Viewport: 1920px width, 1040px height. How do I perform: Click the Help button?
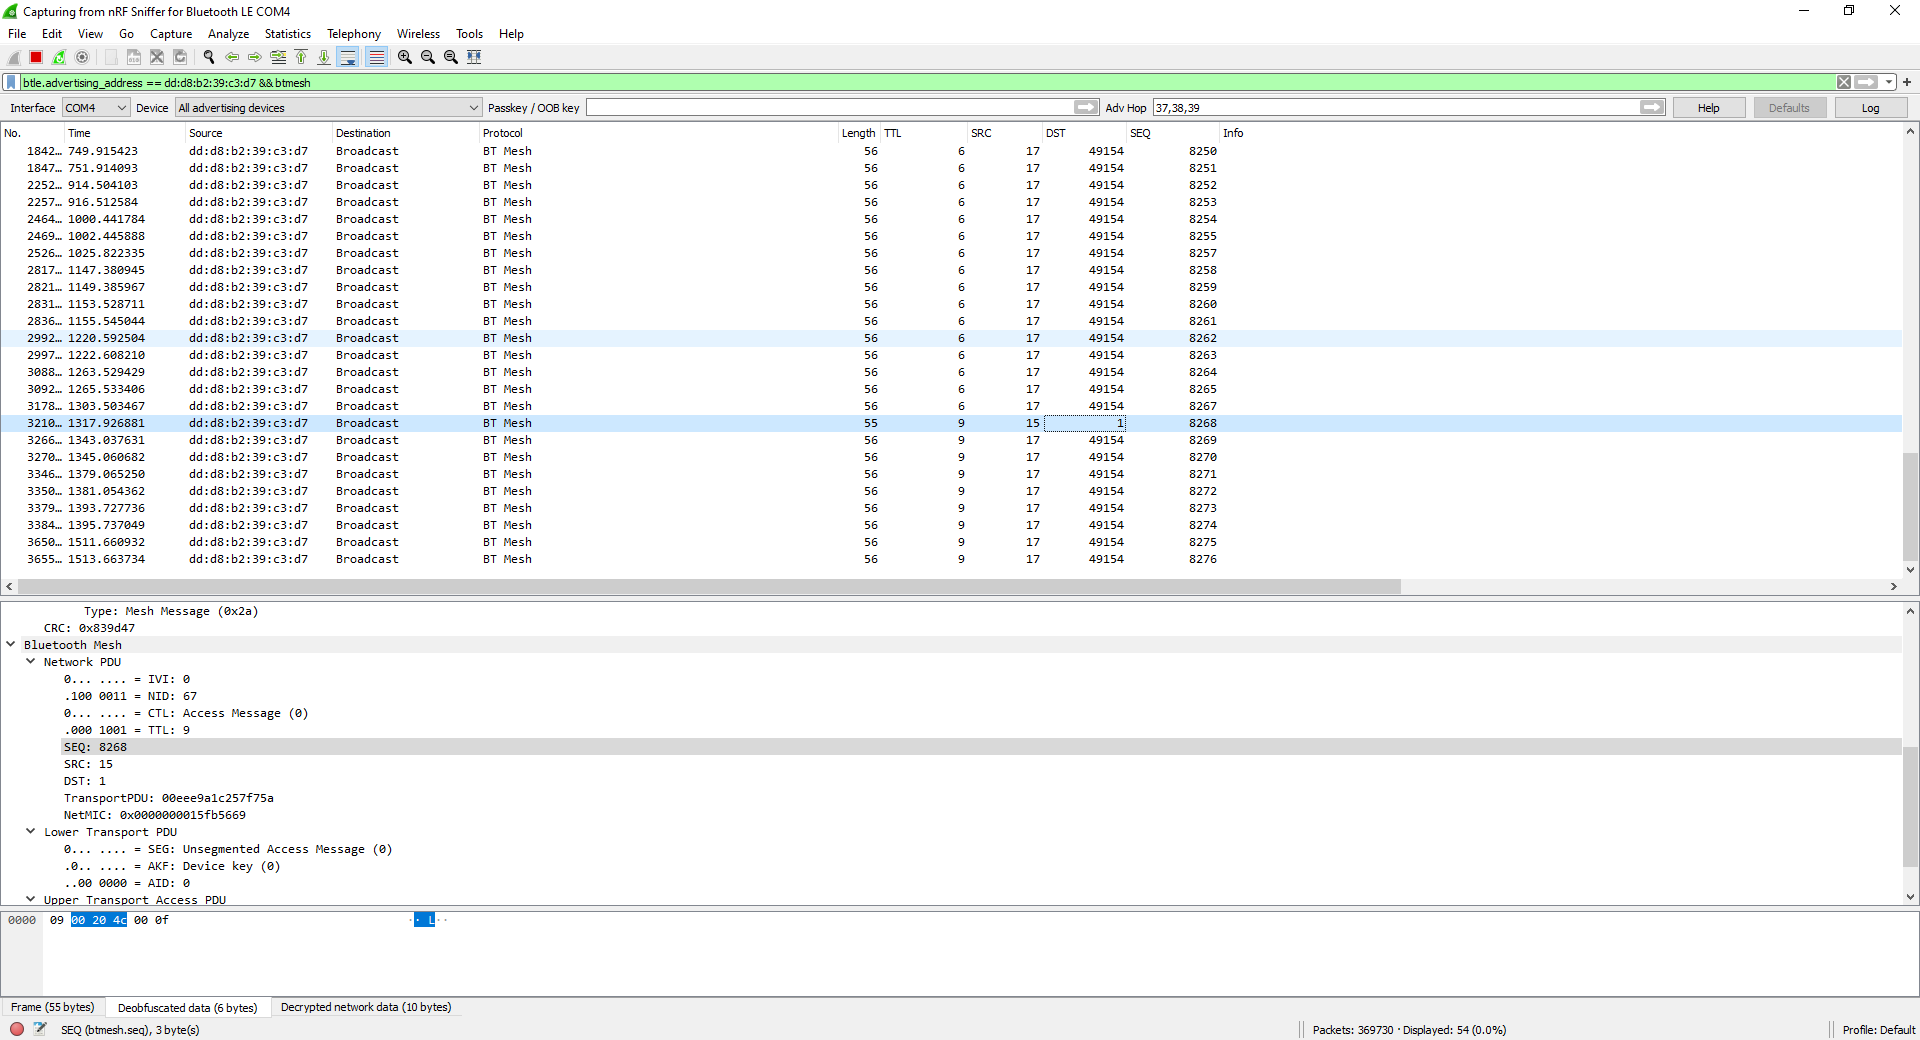click(1709, 108)
